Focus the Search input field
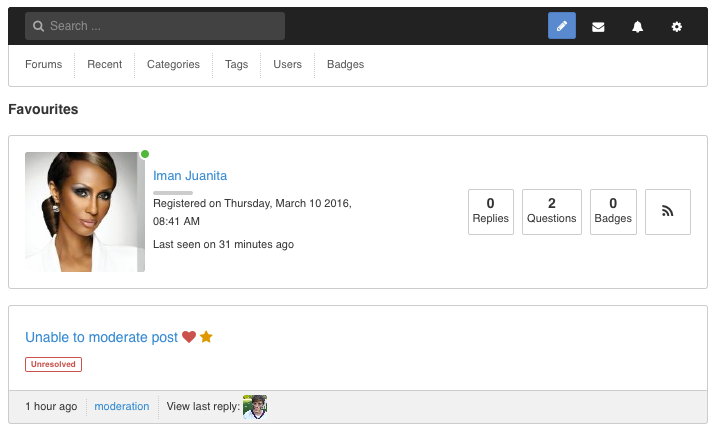The image size is (717, 431). coord(155,26)
